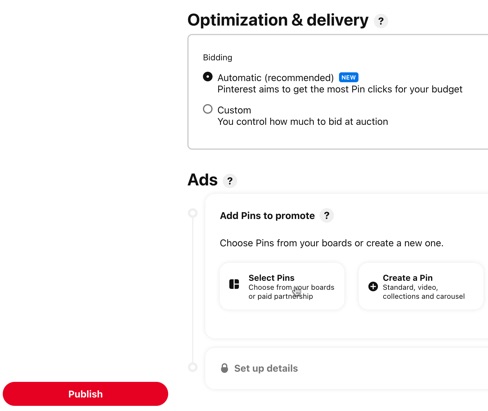488x411 pixels.
Task: Select Custom bidding radio button
Action: click(x=208, y=109)
